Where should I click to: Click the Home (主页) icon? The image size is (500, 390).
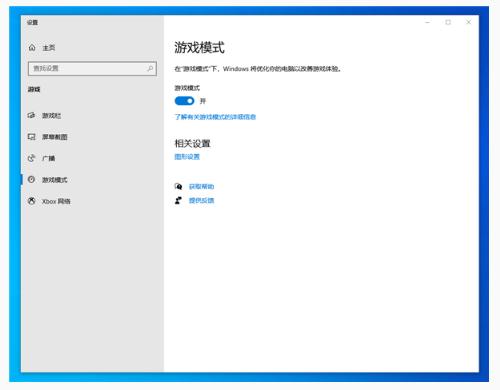[32, 48]
